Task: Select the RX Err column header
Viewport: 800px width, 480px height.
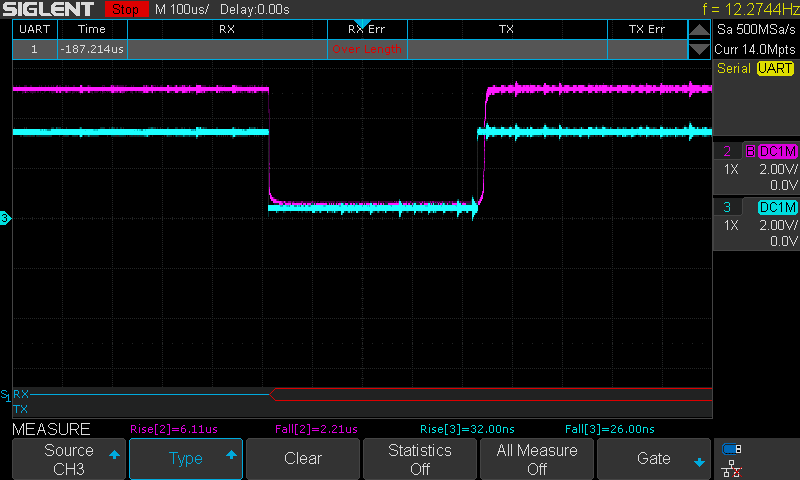Action: (367, 30)
